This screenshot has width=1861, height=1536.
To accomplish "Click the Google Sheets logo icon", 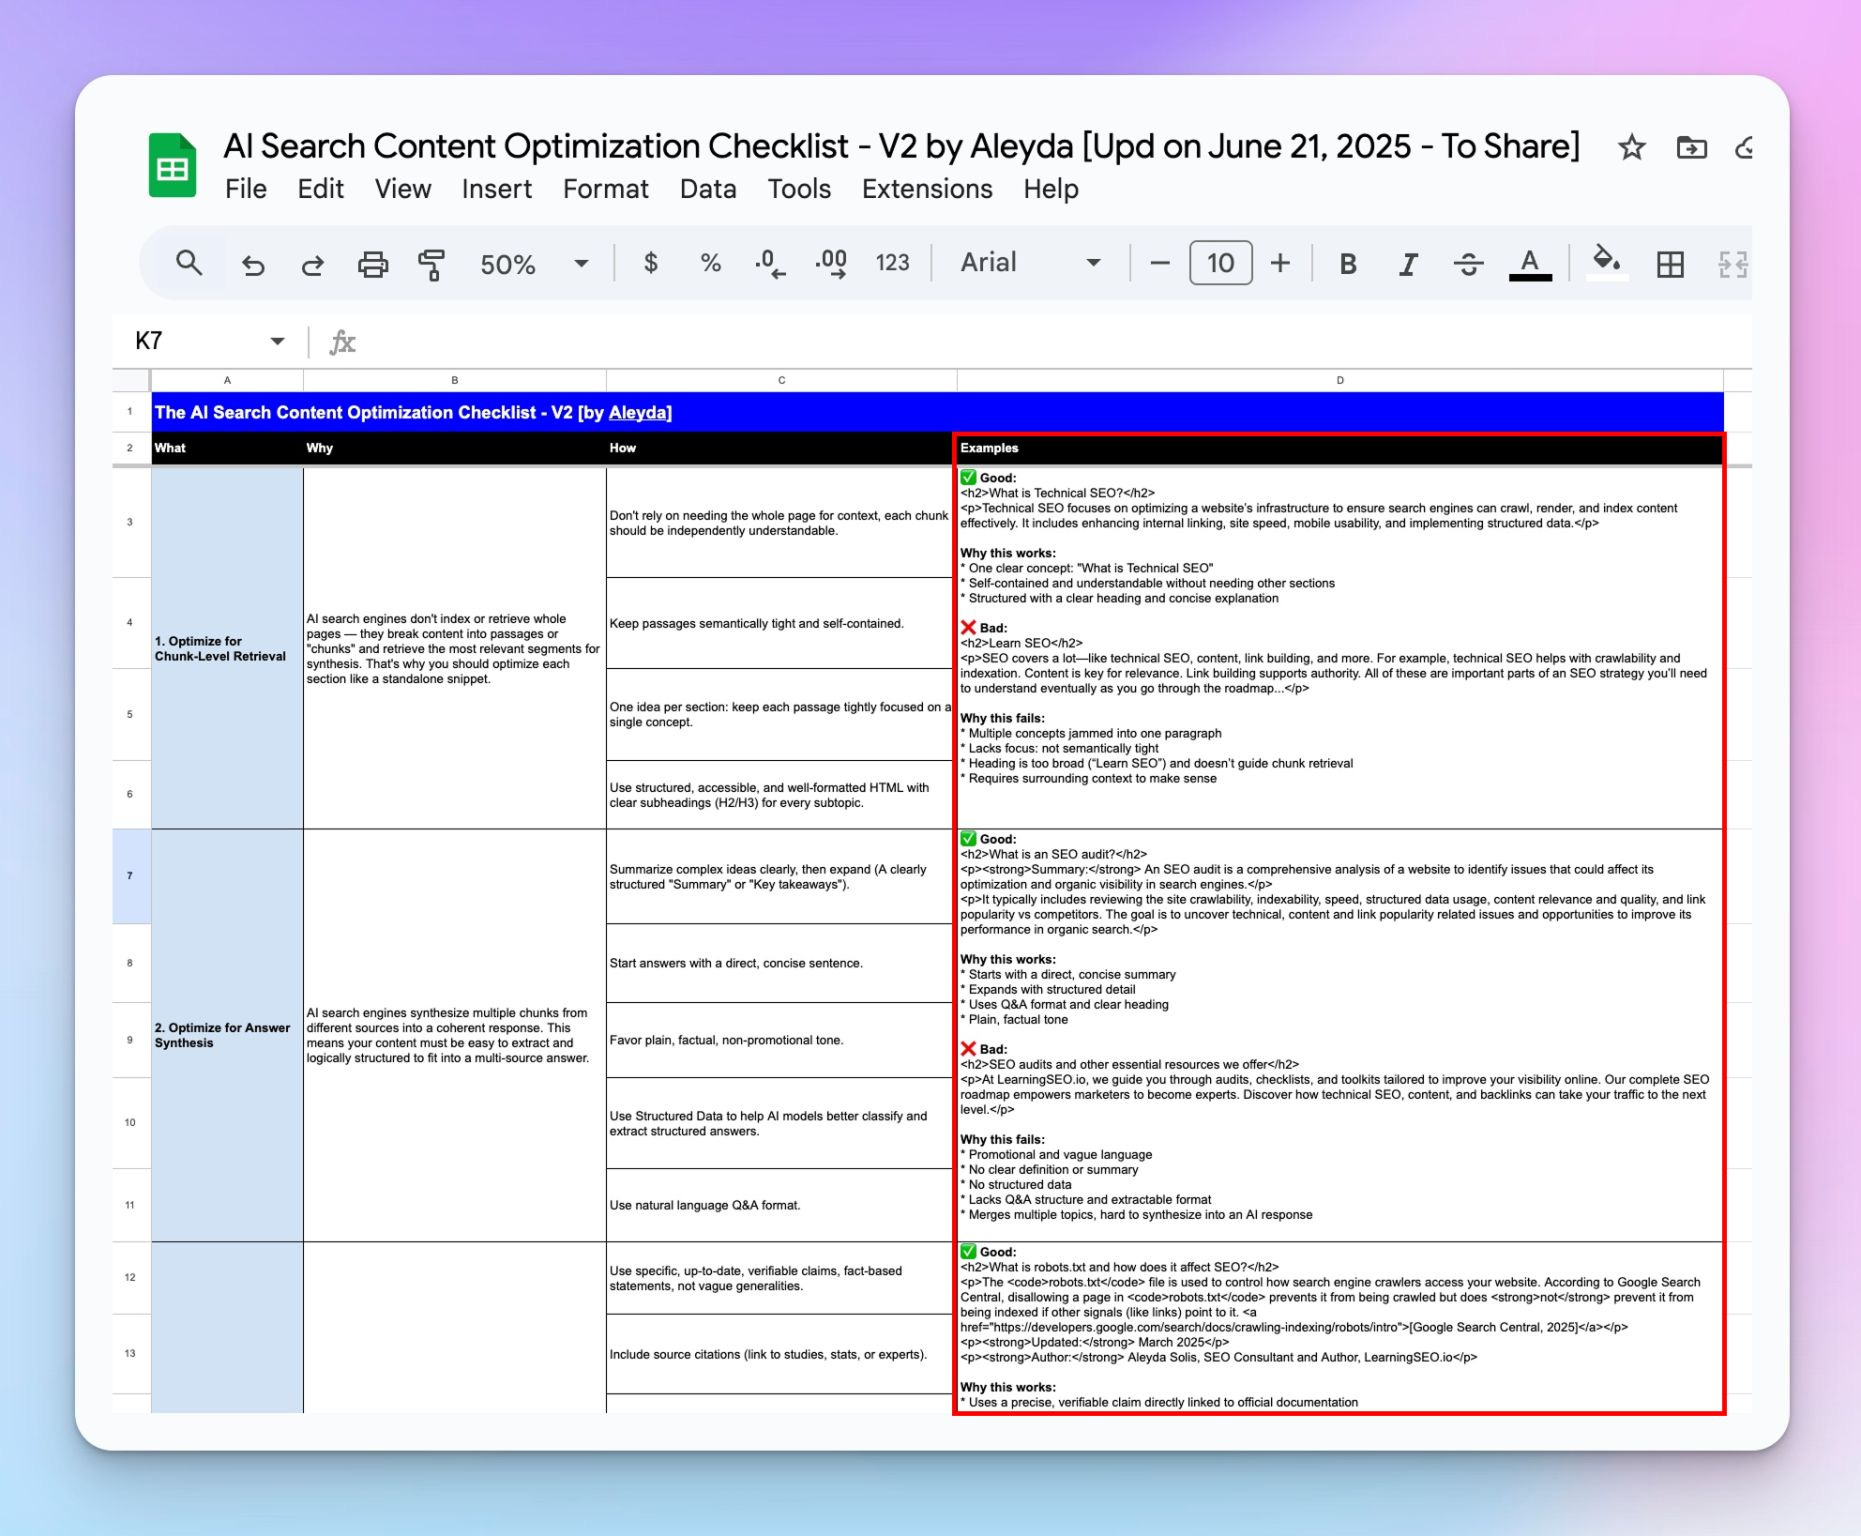I will click(172, 166).
